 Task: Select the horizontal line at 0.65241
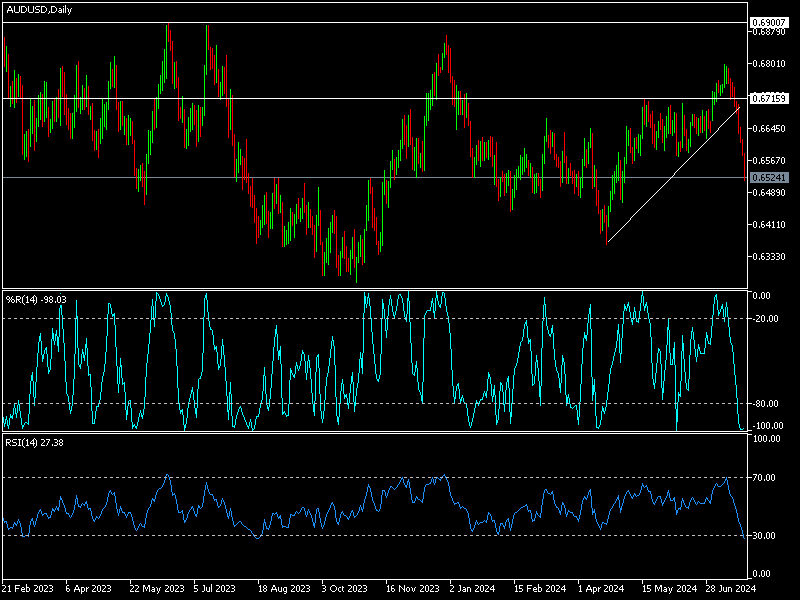coord(400,177)
